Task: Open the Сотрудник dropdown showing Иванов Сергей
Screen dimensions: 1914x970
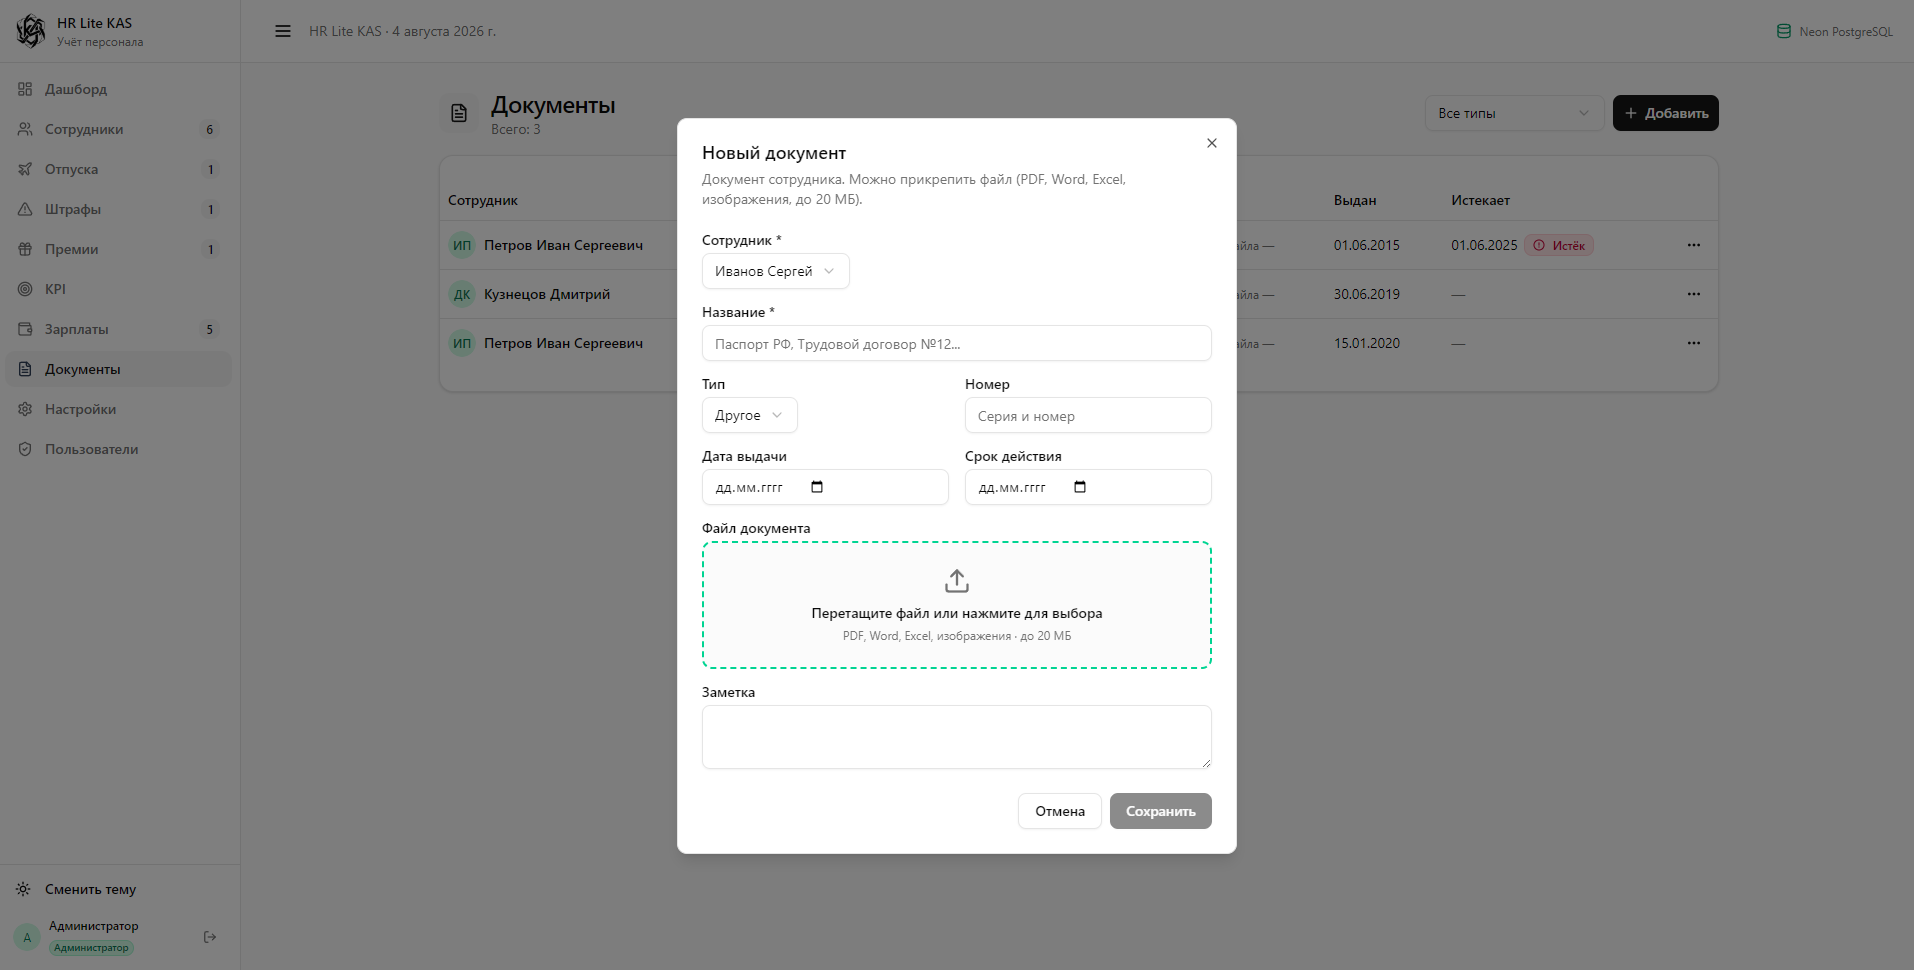Action: (x=776, y=271)
